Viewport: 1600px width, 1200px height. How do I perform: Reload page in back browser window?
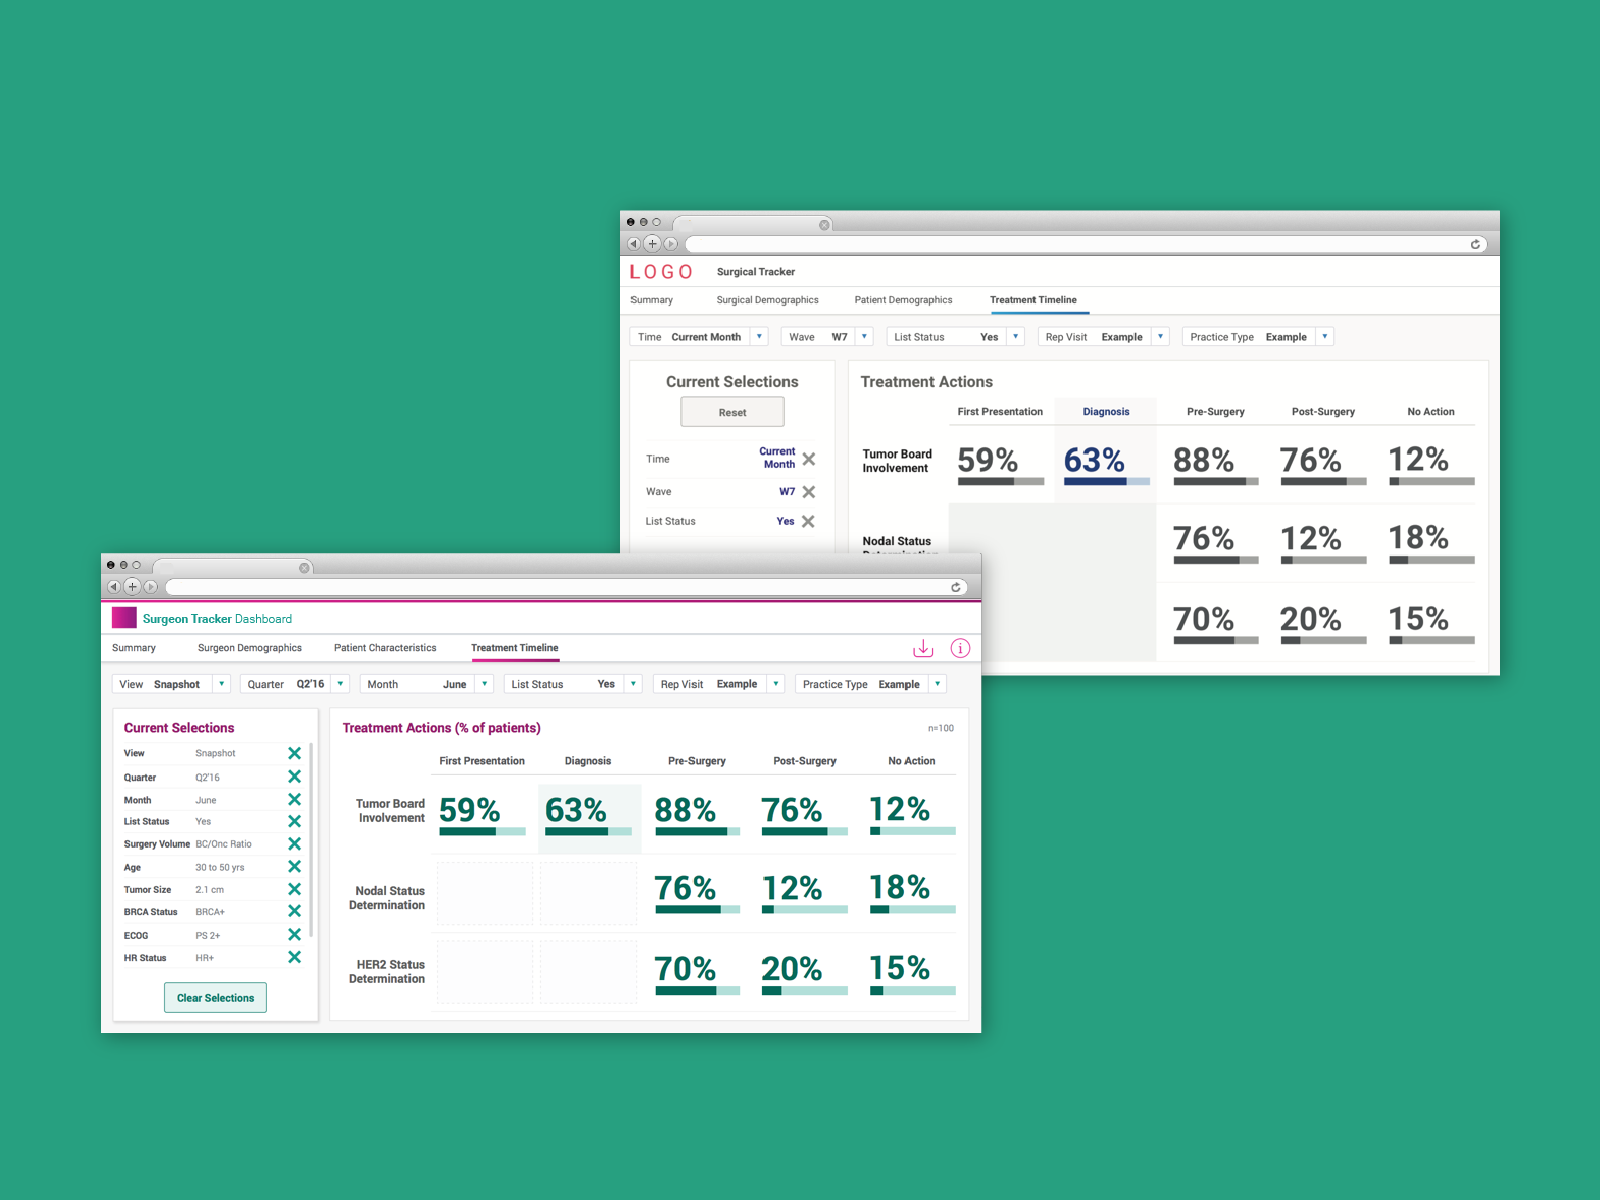coord(1475,244)
